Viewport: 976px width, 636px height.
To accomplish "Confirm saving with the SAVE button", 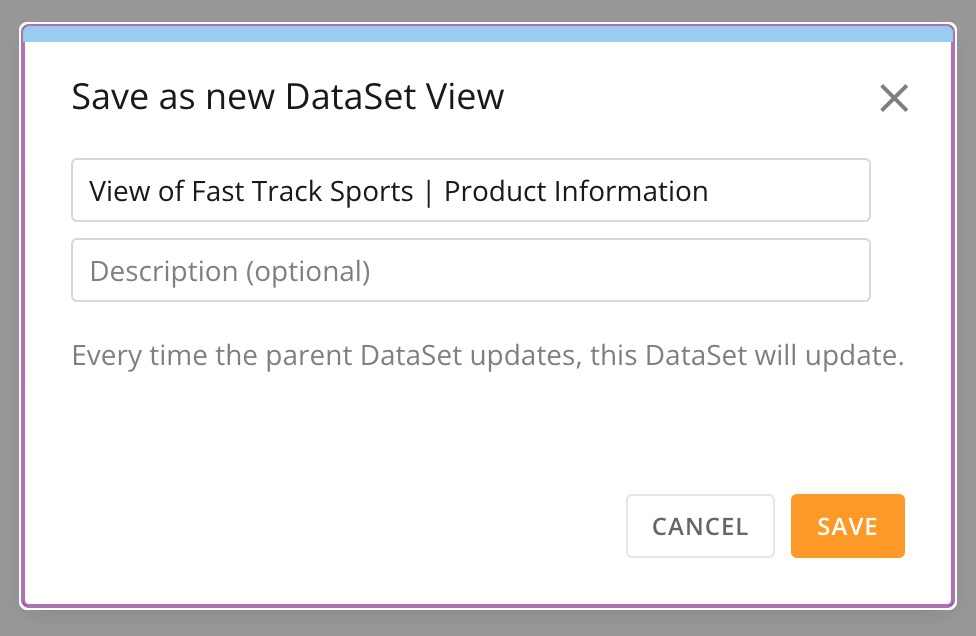I will pyautogui.click(x=847, y=526).
